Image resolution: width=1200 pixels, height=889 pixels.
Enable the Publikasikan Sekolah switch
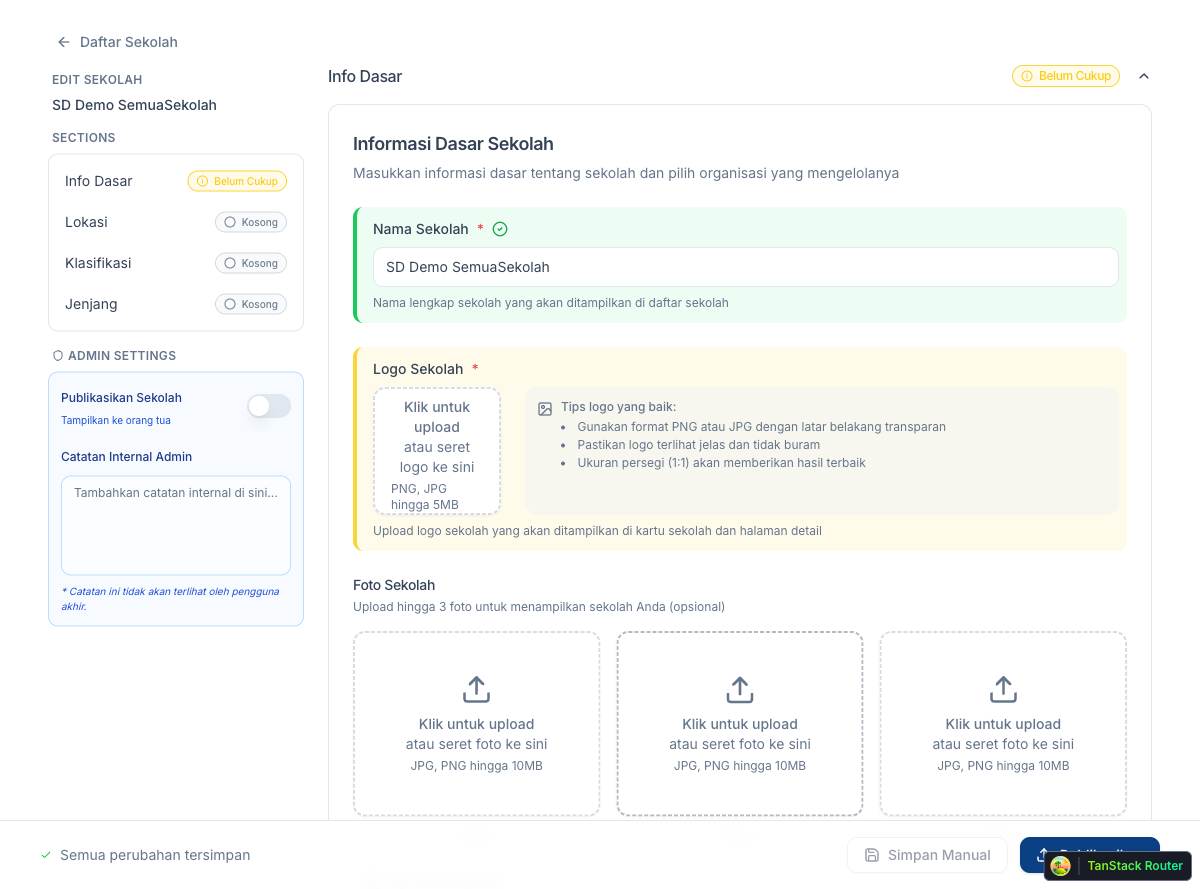pos(268,406)
